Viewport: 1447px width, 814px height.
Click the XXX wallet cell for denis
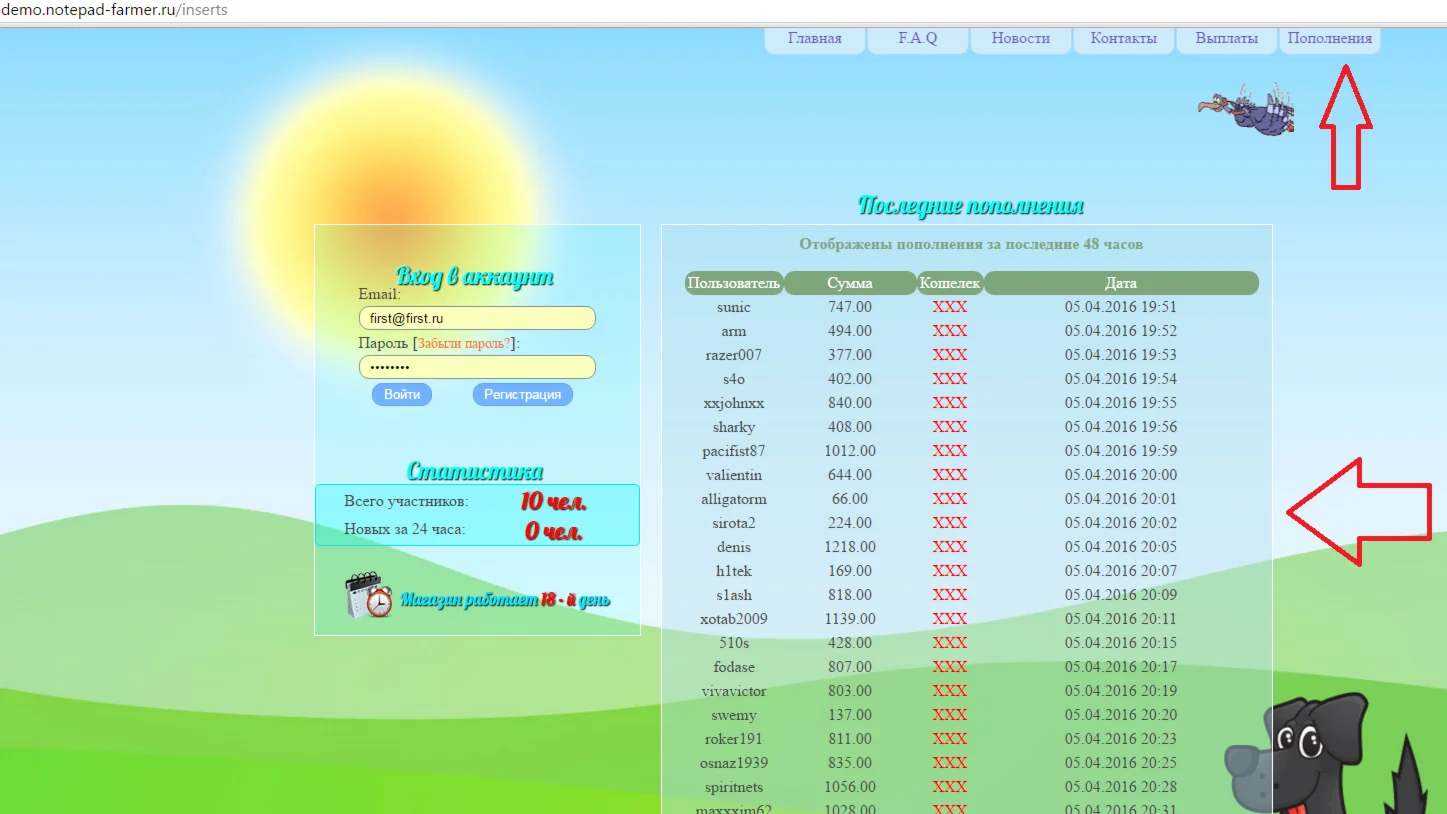click(950, 547)
